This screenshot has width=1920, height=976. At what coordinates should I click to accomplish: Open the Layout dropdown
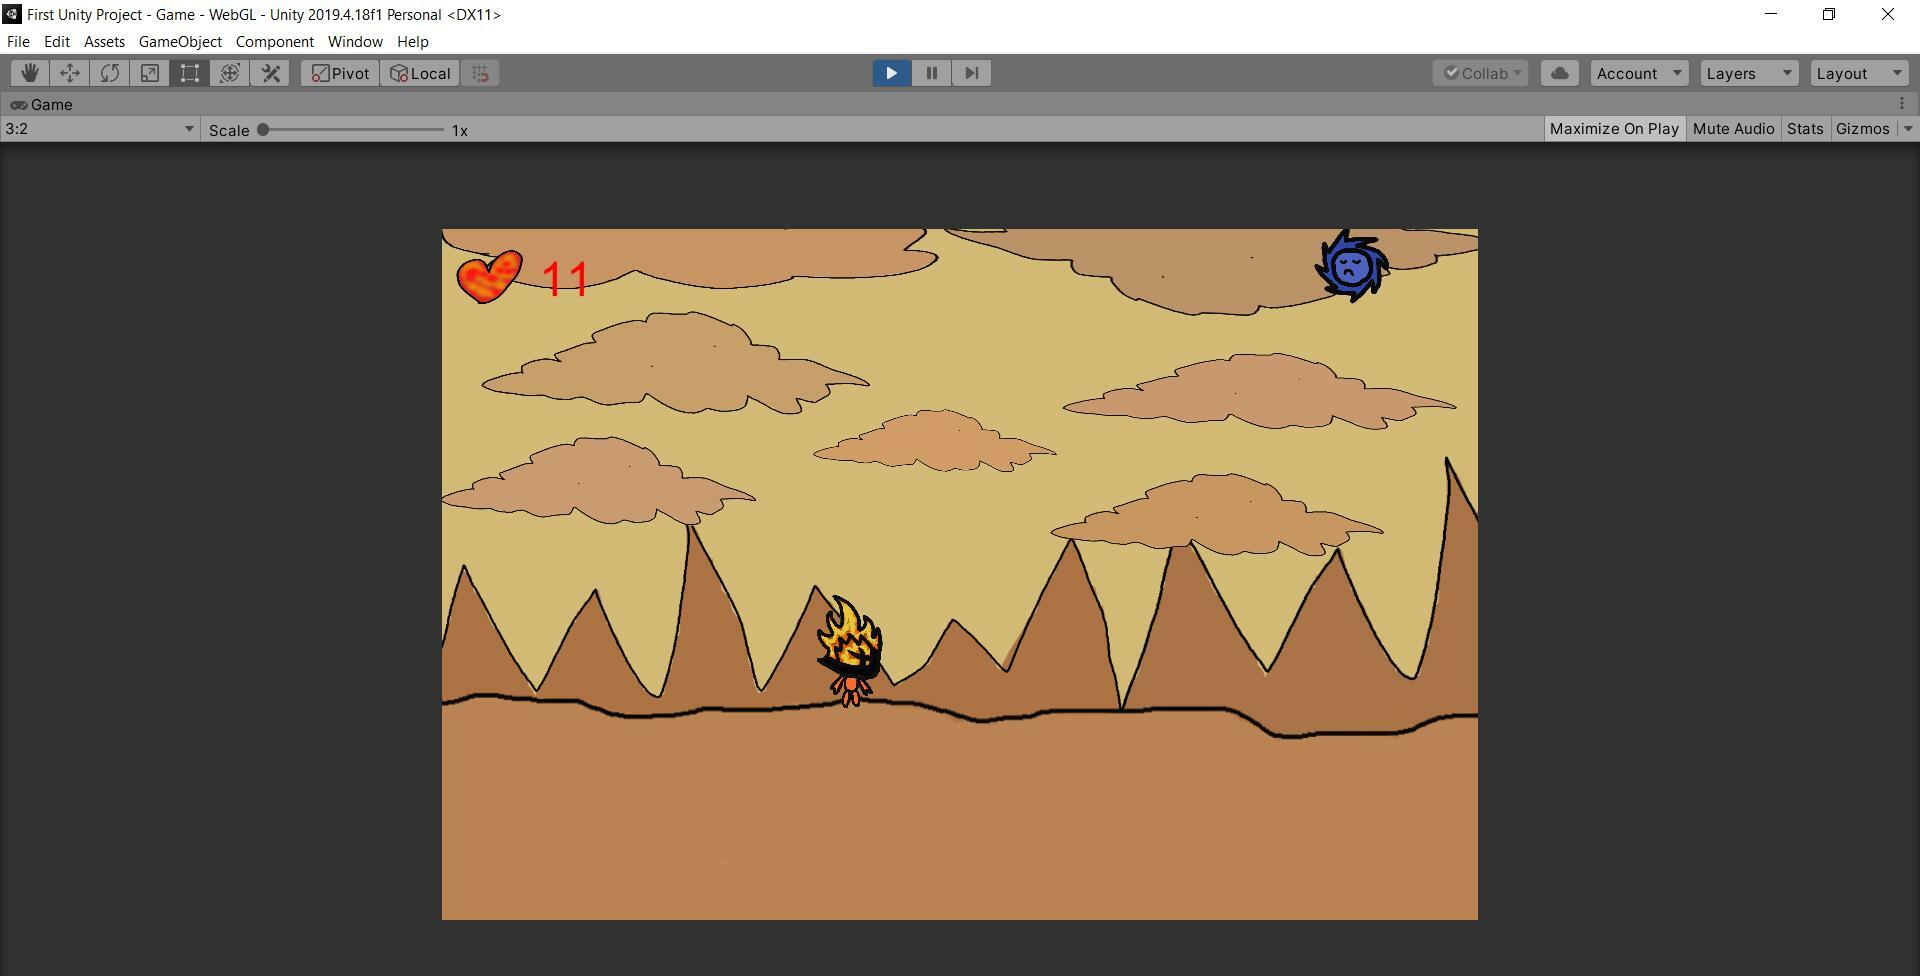pos(1858,73)
